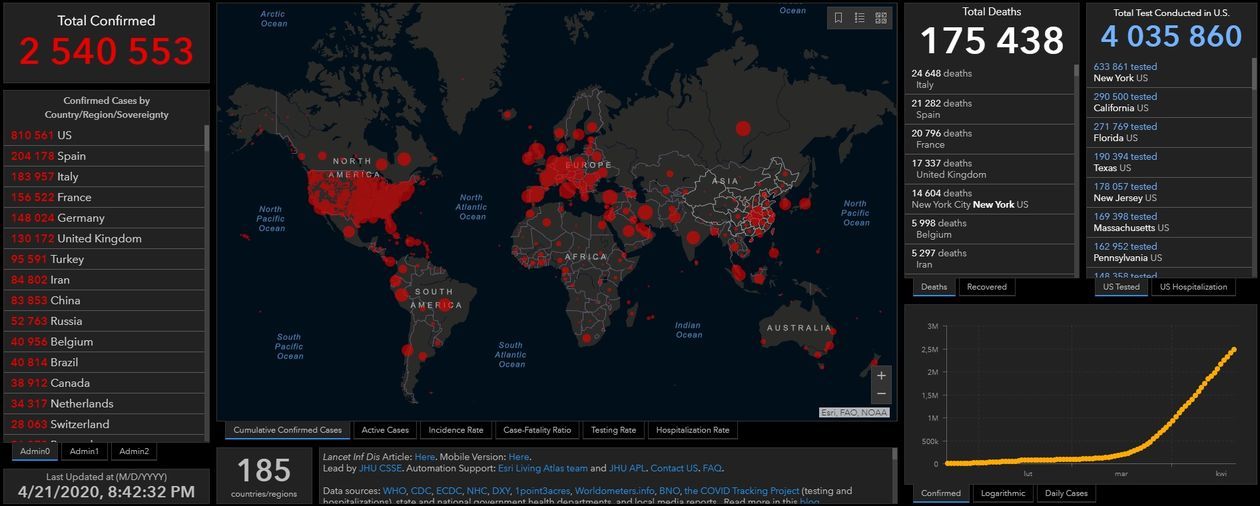Open the US Hospitalization tab

click(x=1193, y=287)
